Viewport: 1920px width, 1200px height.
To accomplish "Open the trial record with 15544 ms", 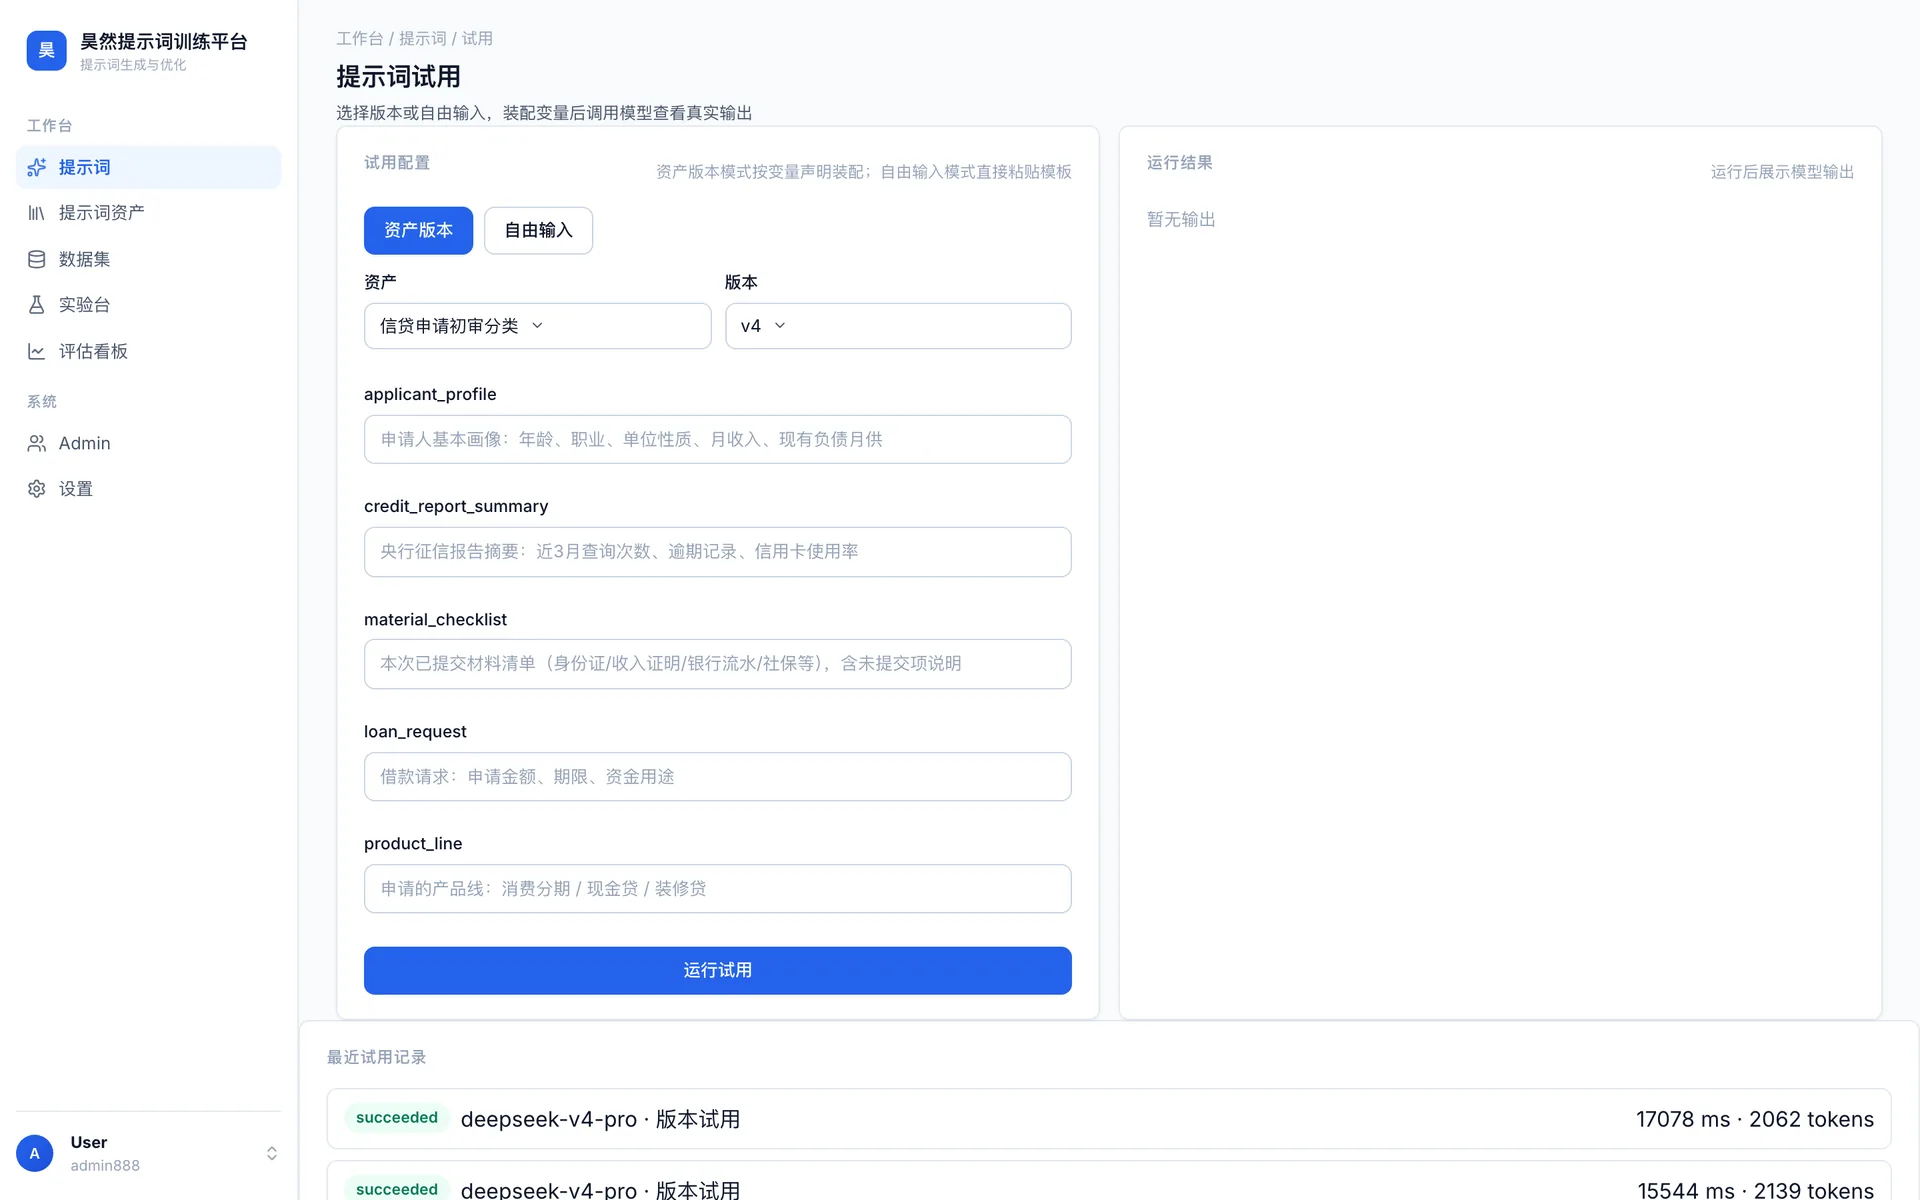I will coord(1108,1181).
